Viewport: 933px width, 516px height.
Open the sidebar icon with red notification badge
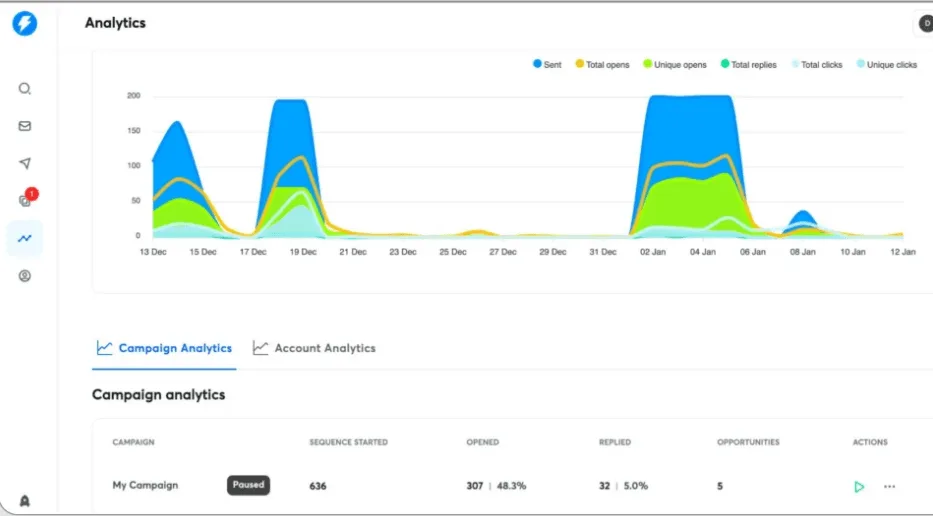[26, 200]
